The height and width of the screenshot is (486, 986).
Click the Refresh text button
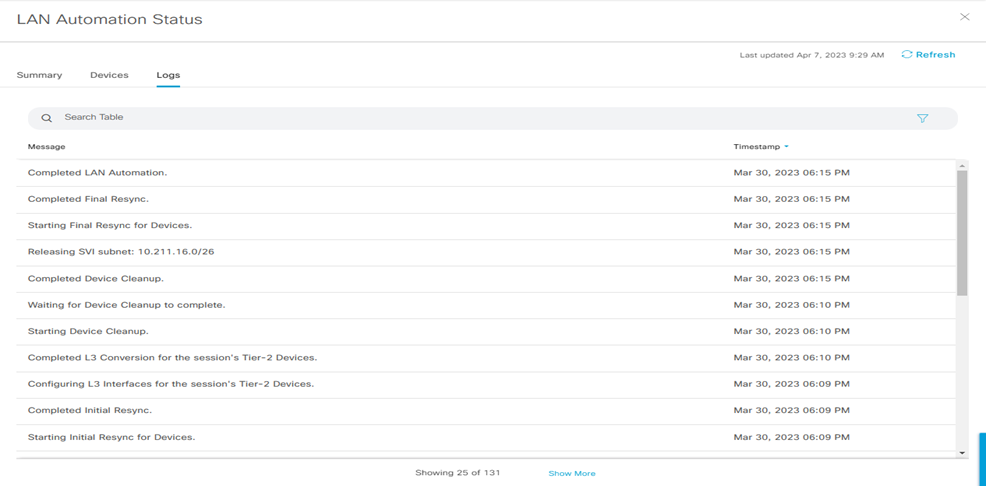(935, 55)
